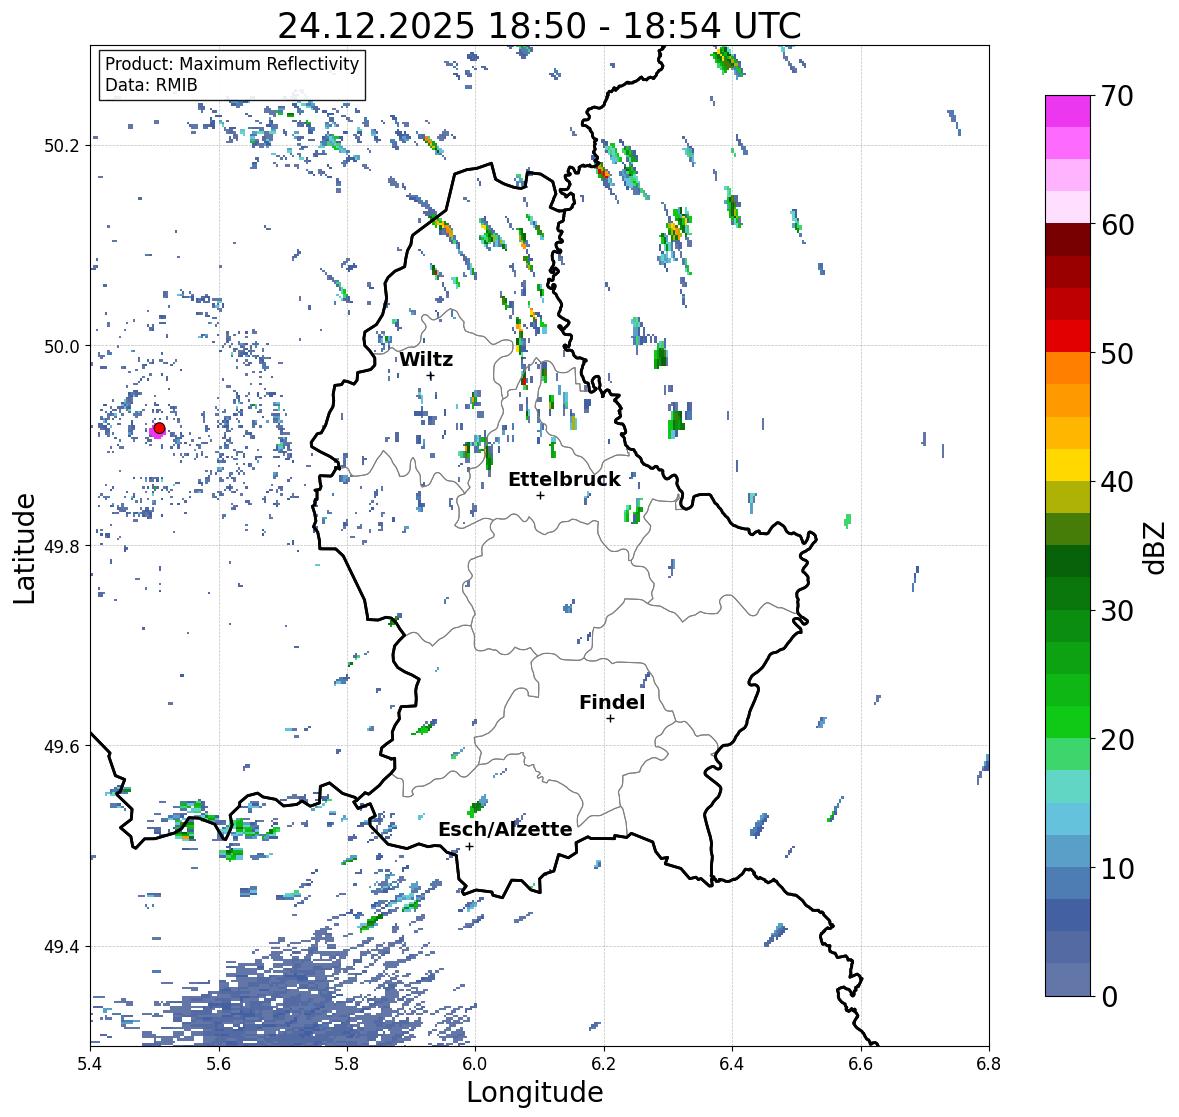This screenshot has height=1117, width=1179.
Task: Click the magenta top colorbar segment
Action: coord(1068,111)
